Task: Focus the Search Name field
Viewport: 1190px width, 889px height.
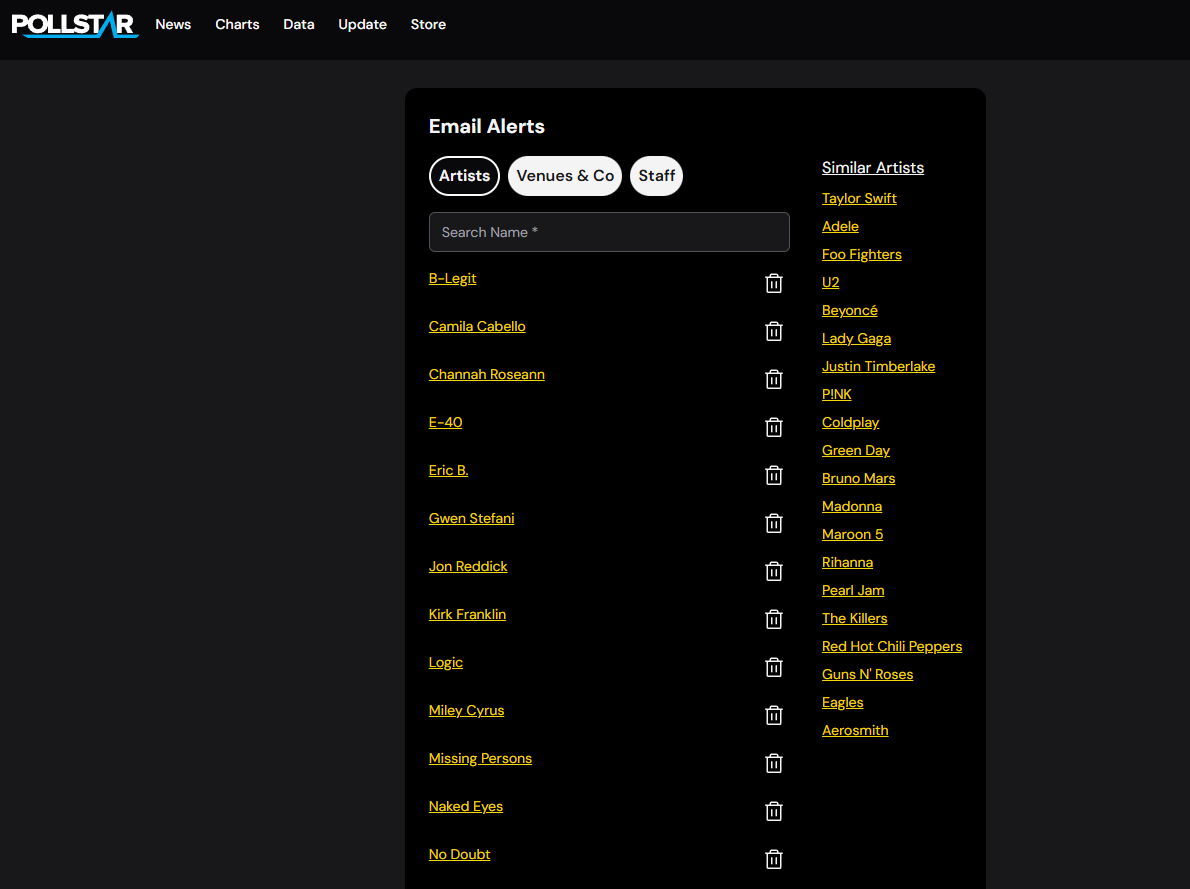Action: coord(609,232)
